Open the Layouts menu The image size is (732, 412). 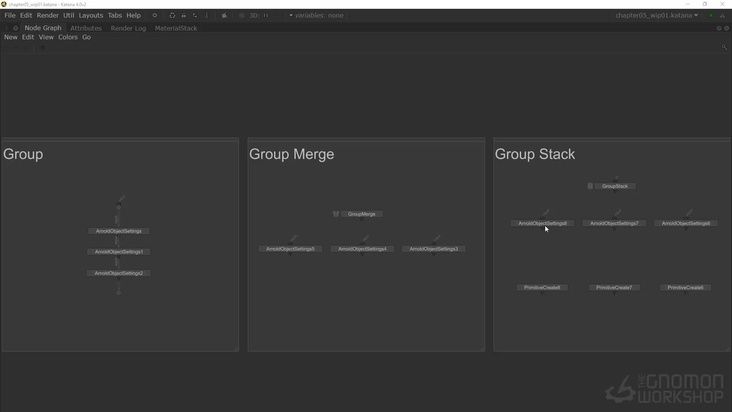(x=91, y=15)
